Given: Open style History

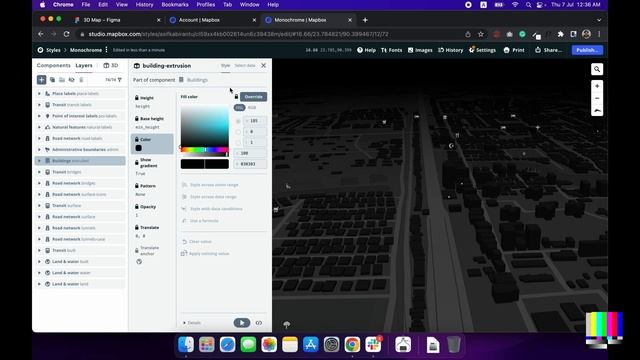Looking at the screenshot, I should (x=450, y=50).
